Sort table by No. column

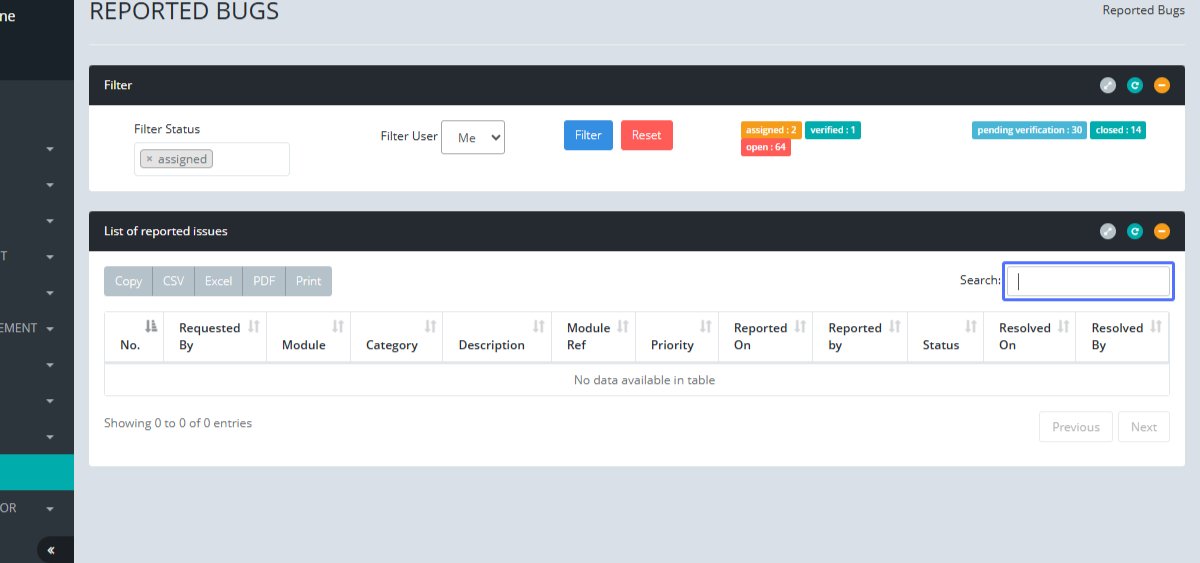134,336
